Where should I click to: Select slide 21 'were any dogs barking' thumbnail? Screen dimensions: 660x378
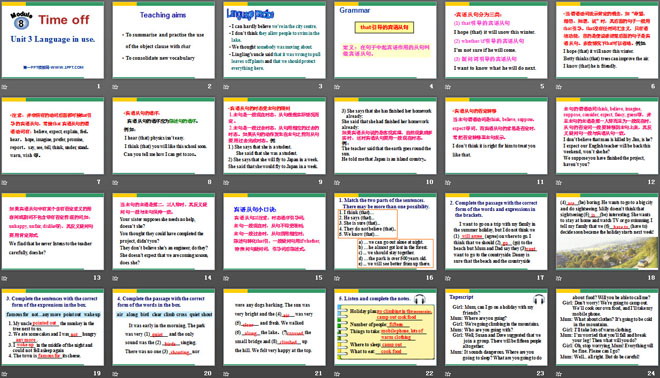pos(274,327)
